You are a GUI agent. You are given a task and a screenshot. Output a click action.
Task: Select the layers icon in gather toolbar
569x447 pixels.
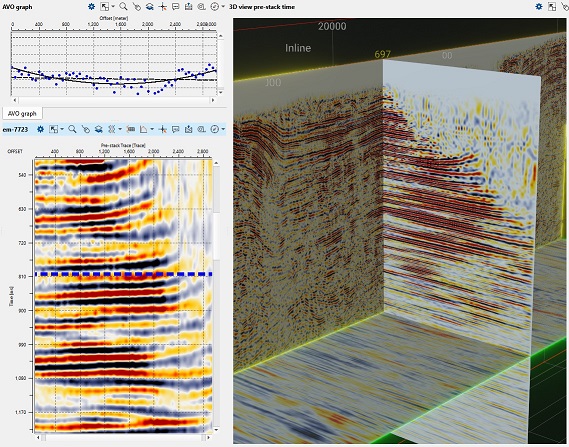98,129
